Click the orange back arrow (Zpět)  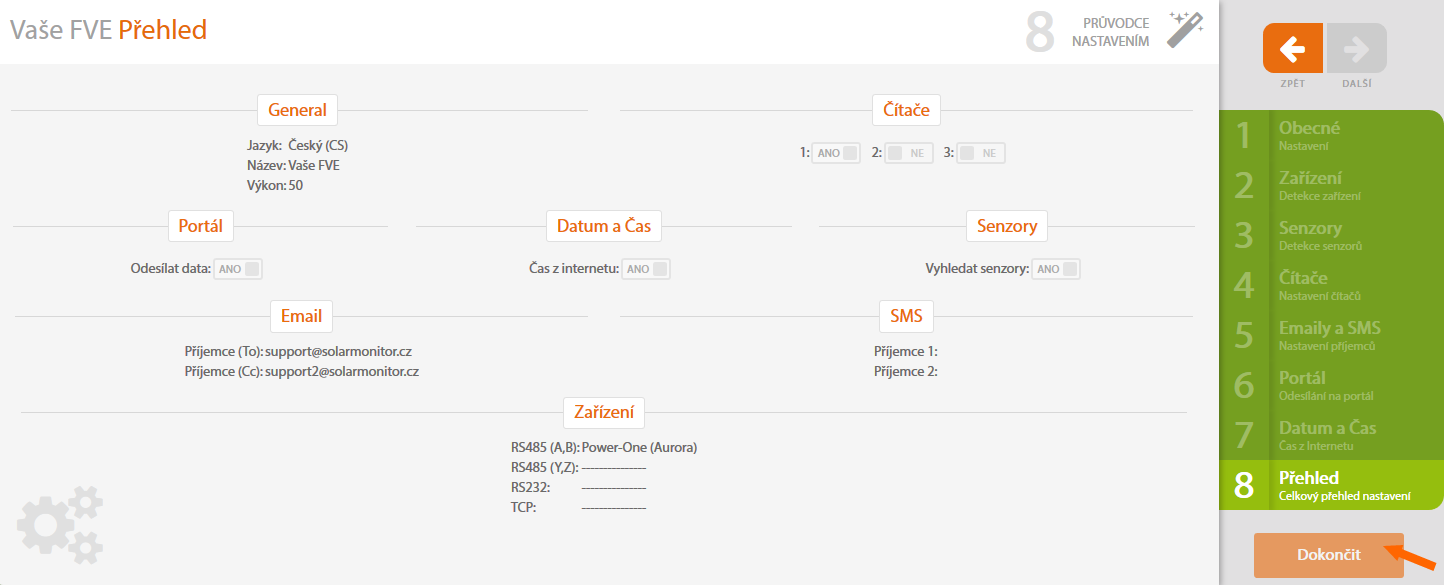(x=1292, y=48)
